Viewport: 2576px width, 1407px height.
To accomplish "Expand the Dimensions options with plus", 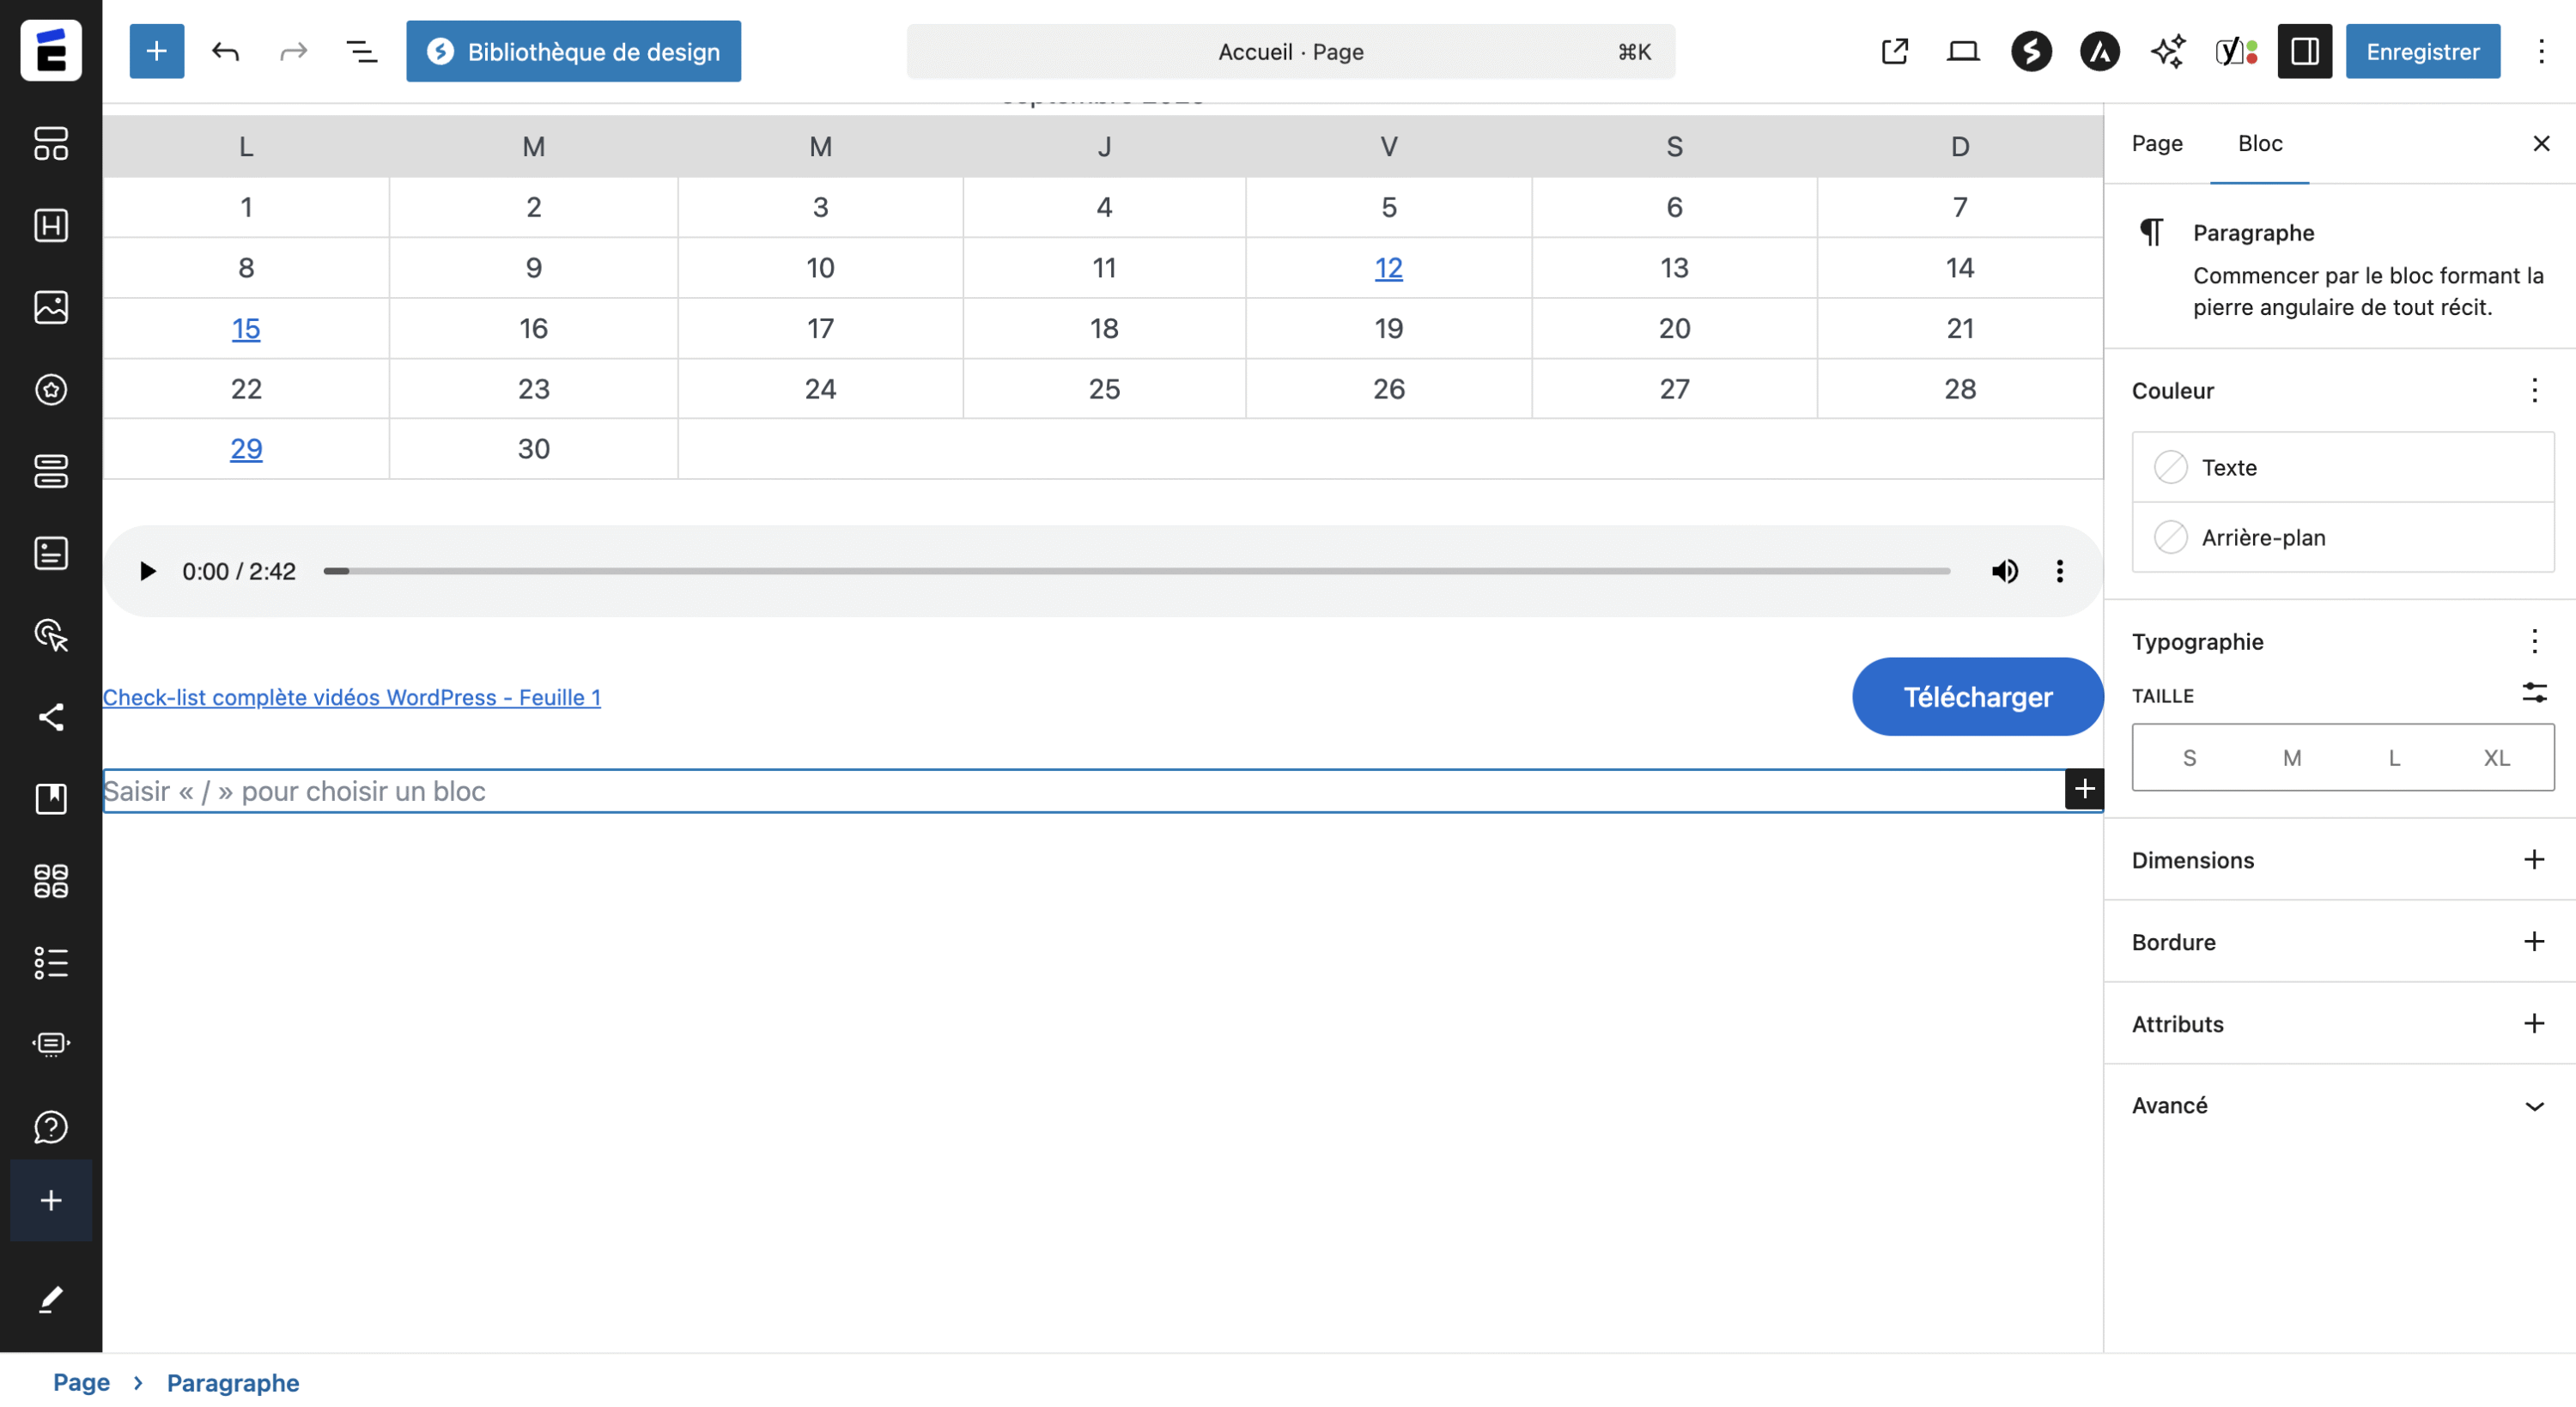I will click(x=2533, y=860).
